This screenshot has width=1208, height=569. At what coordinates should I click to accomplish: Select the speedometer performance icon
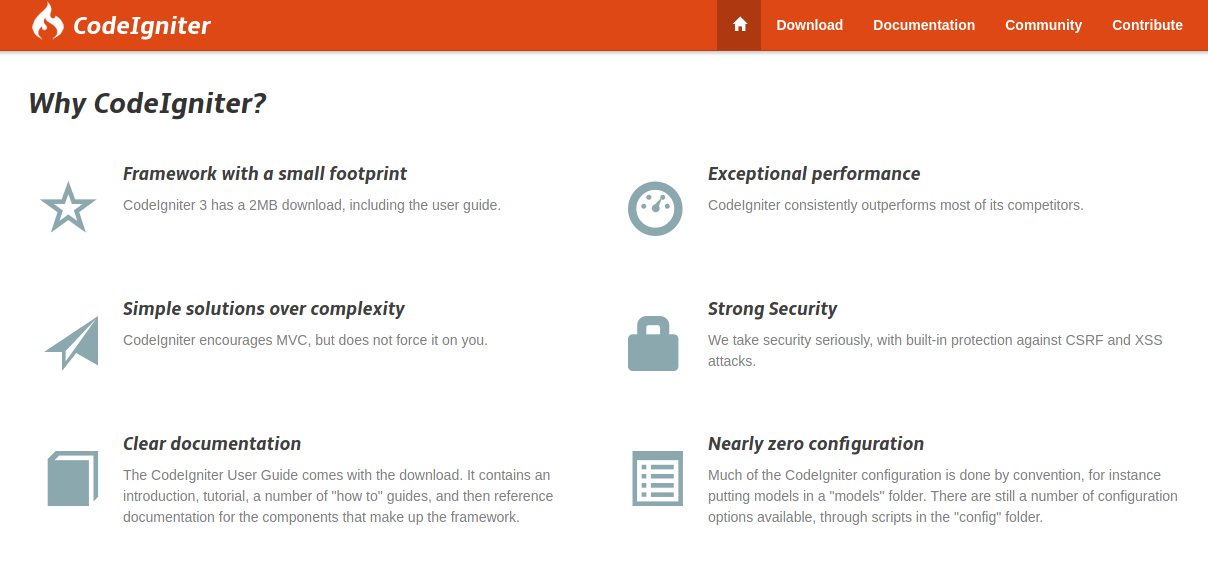(x=654, y=209)
